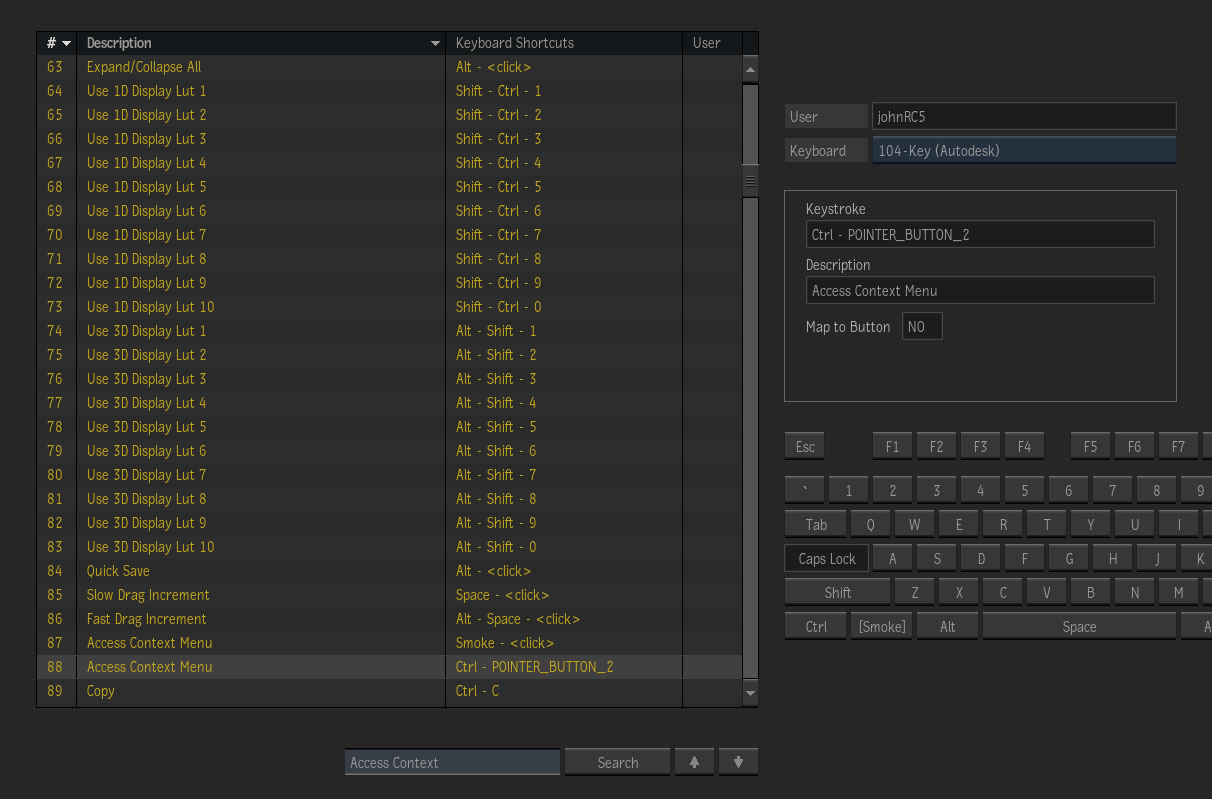The image size is (1212, 799).
Task: Click the number 8 key on the virtual keyboard
Action: pos(1156,490)
